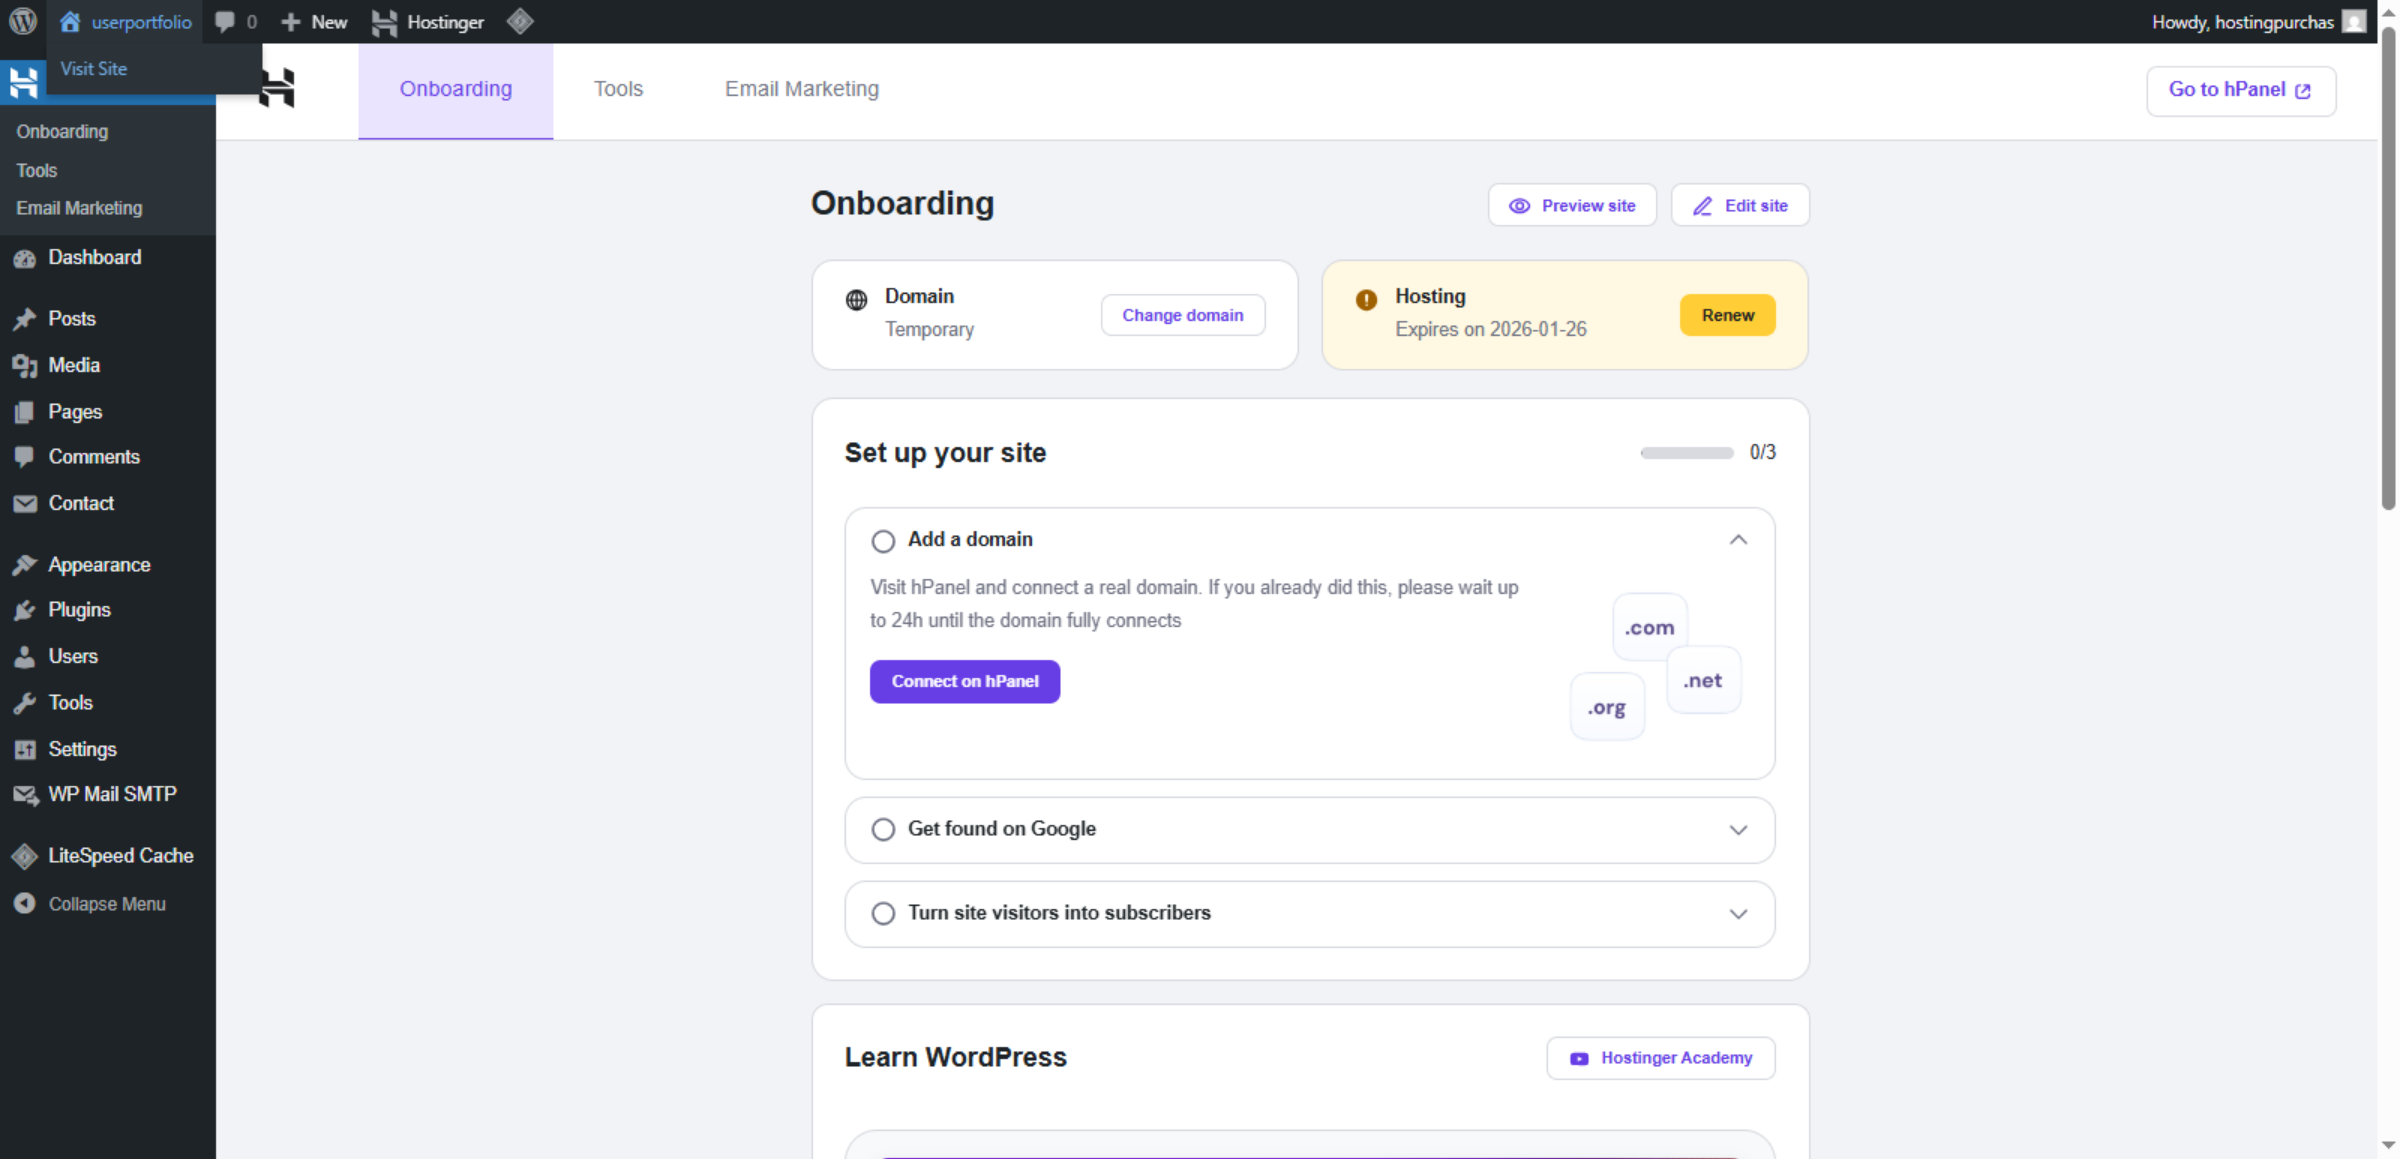Screen dimensions: 2400x1159
Task: Collapse the Add a domain section
Action: pos(1738,539)
